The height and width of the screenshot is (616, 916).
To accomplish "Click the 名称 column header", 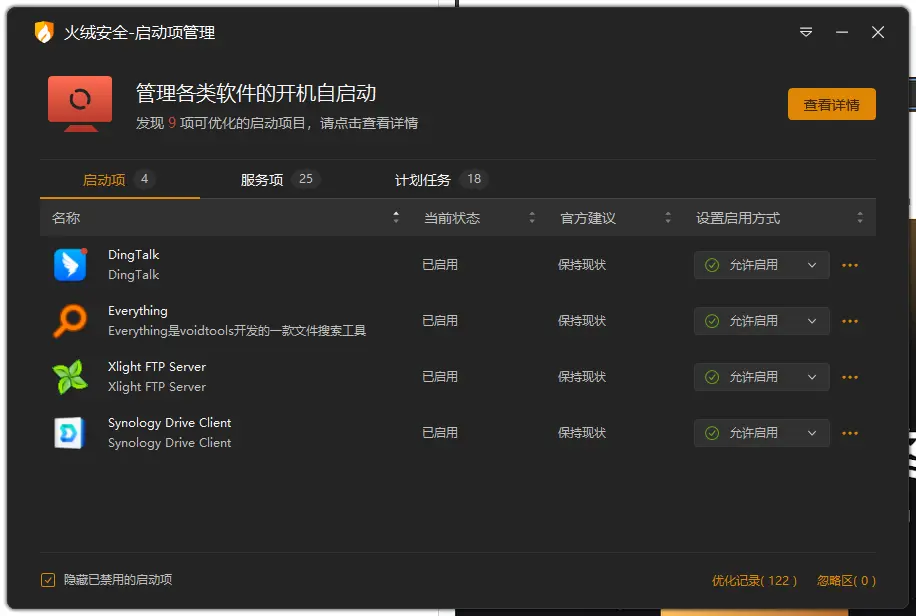I will 66,218.
